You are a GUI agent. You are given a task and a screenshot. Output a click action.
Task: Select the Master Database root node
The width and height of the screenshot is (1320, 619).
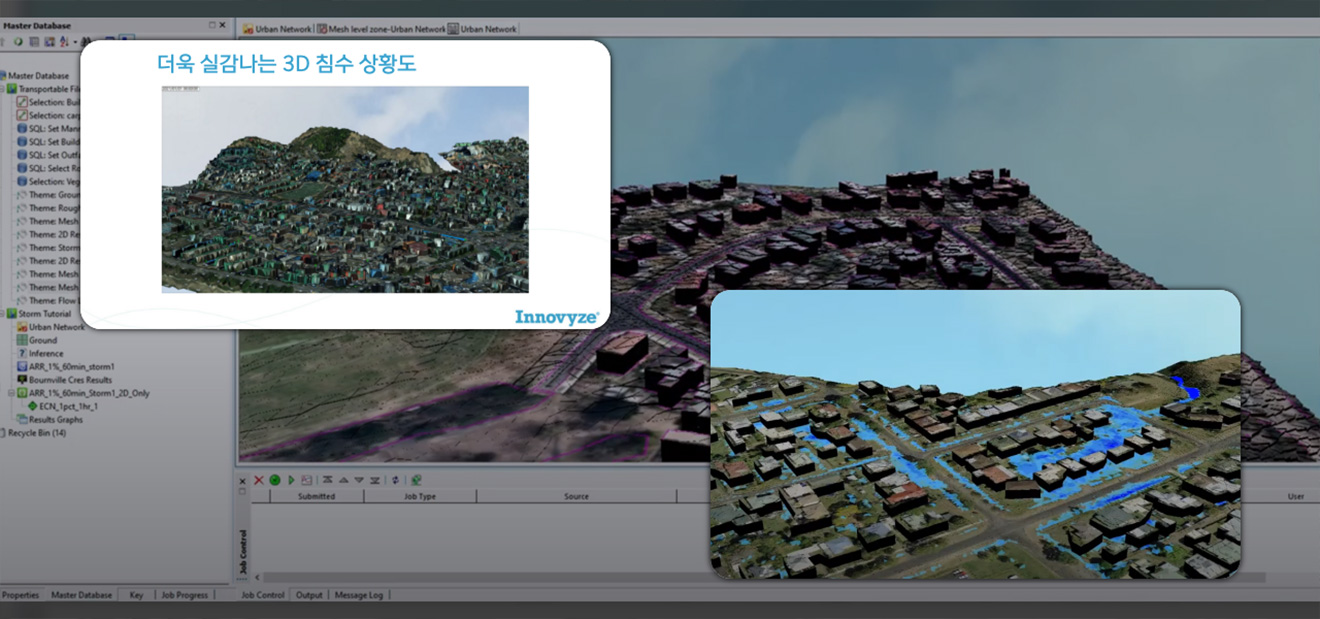pyautogui.click(x=33, y=76)
